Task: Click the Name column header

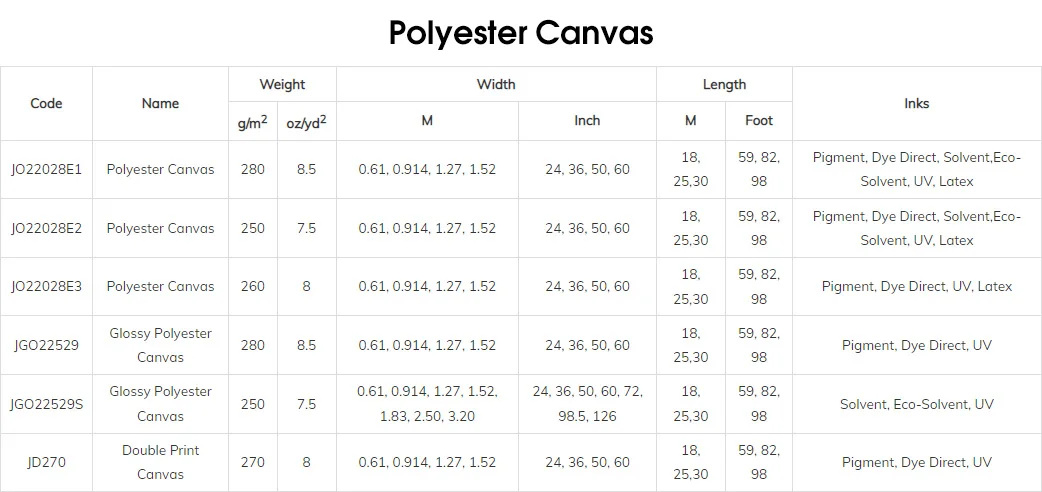Action: pyautogui.click(x=160, y=103)
